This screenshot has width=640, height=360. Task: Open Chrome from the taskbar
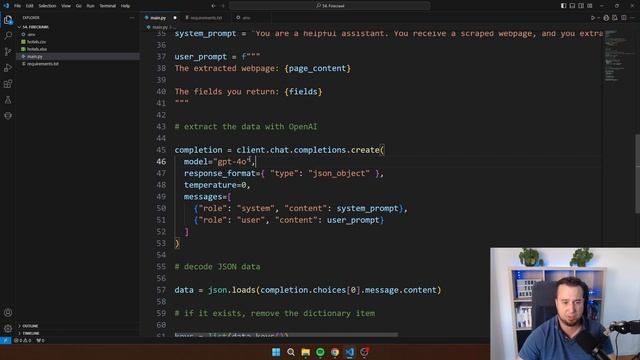click(335, 352)
